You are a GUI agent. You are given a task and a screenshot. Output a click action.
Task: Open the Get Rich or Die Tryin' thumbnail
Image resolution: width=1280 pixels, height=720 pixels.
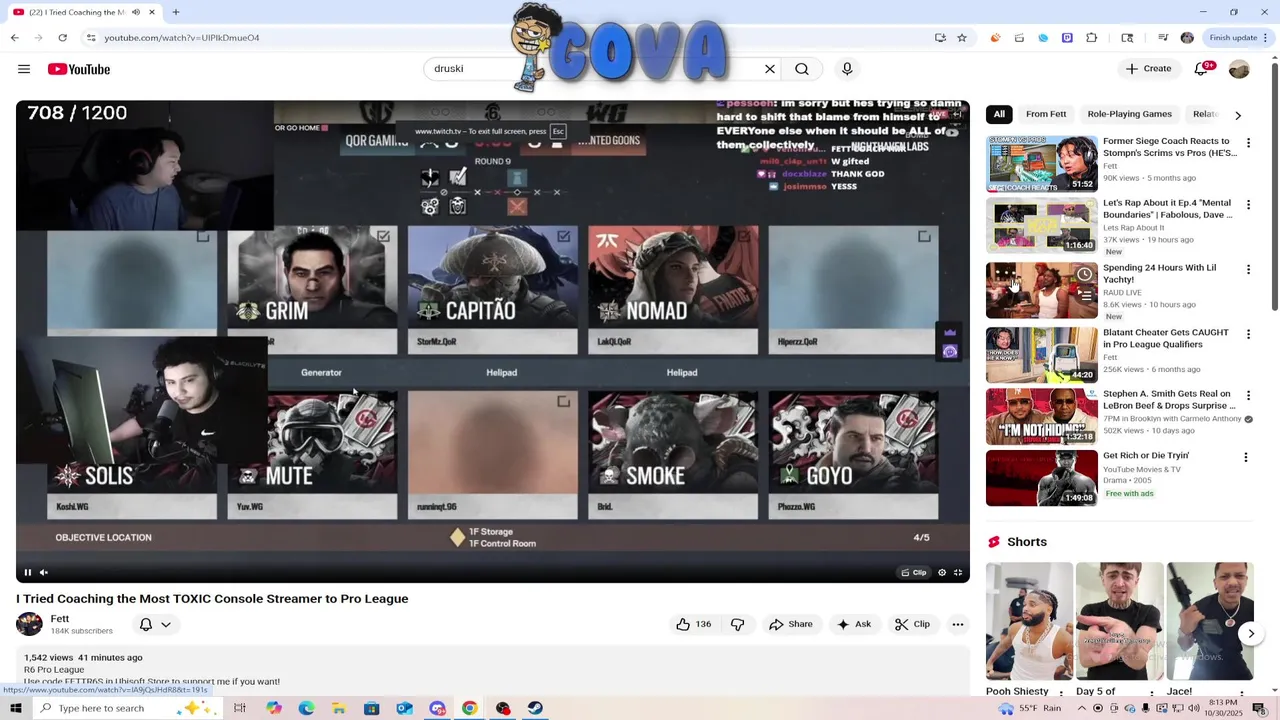(x=1042, y=478)
